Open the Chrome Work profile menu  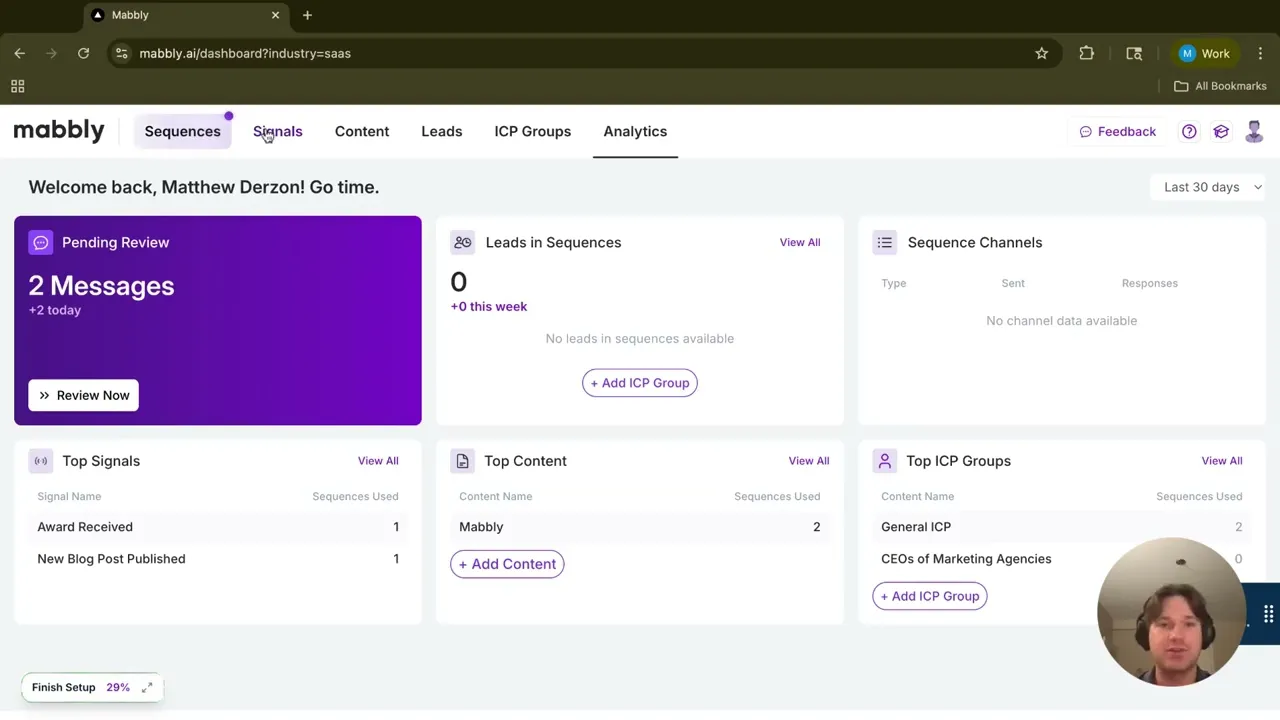pyautogui.click(x=1205, y=54)
